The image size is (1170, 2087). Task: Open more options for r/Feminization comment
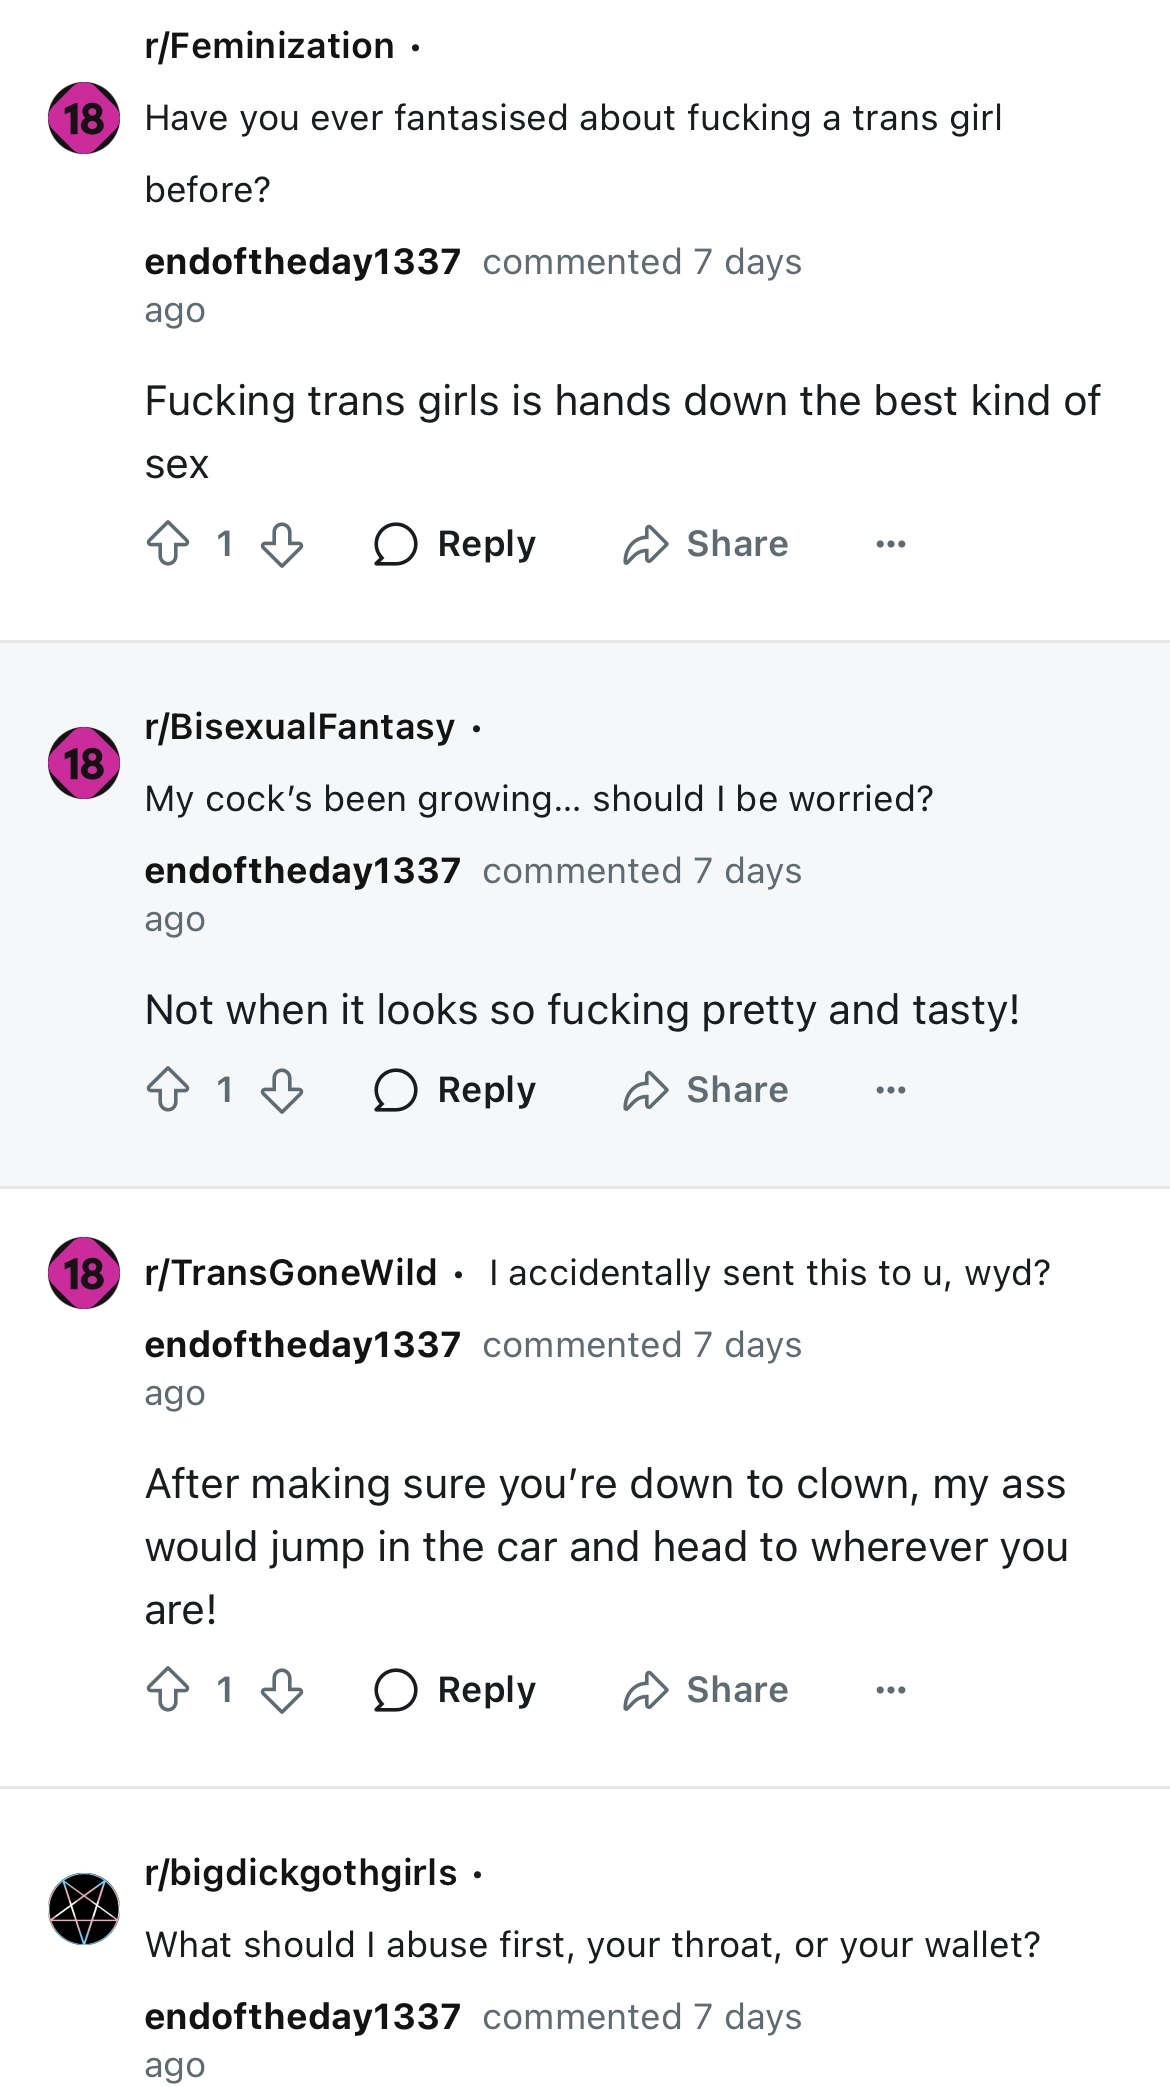point(890,544)
